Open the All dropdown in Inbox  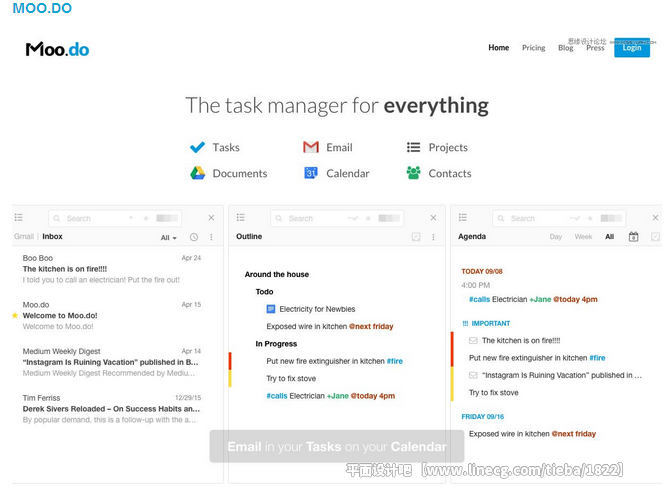(169, 238)
